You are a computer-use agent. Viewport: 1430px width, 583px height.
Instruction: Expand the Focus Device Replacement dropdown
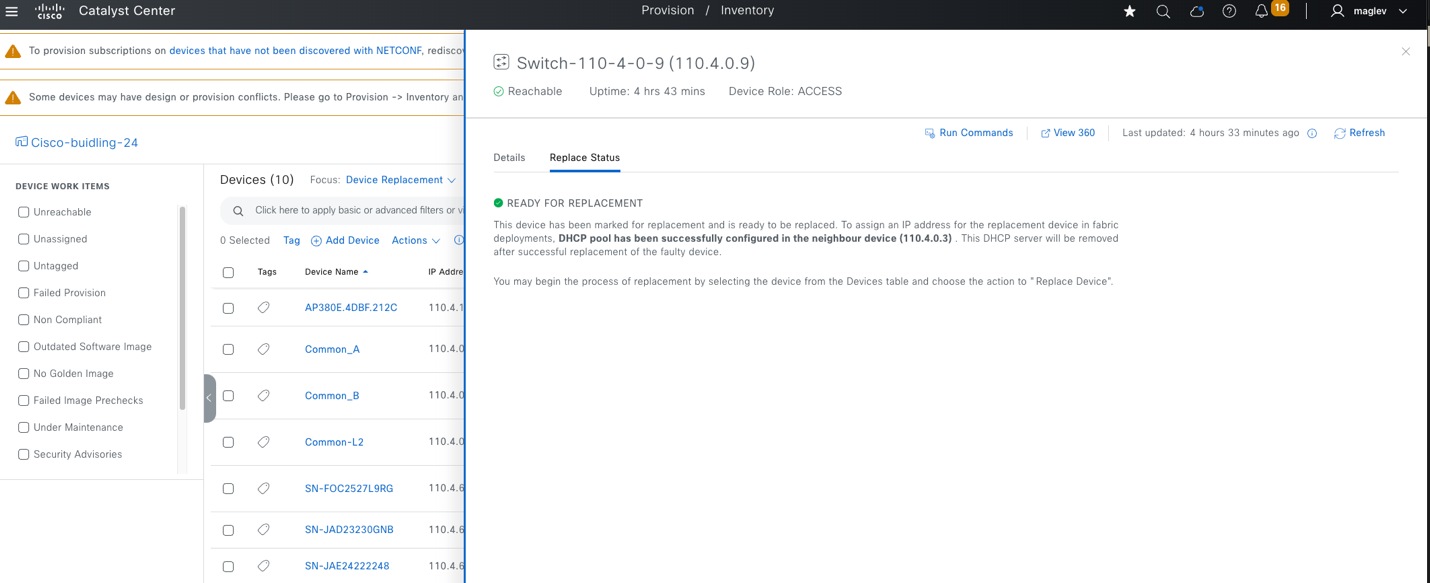(398, 180)
